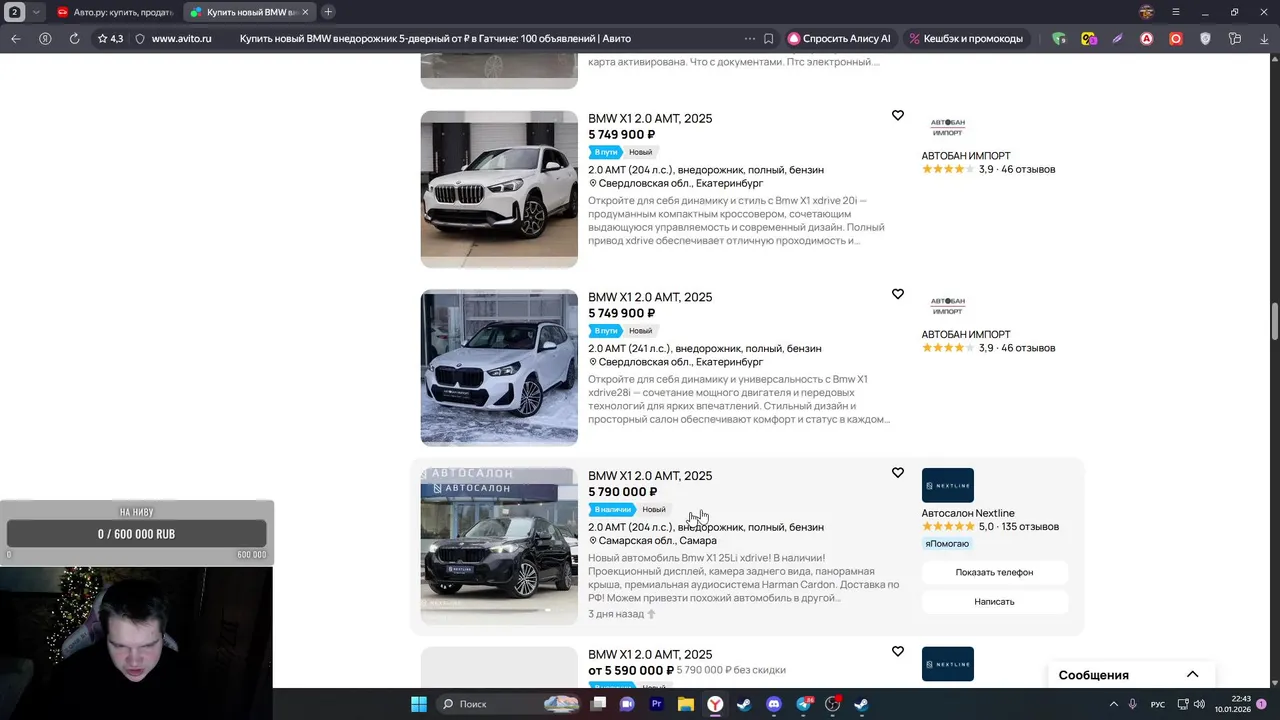Favorite the 241 л.с. Екатеринбург BMW X1
This screenshot has height=720, width=1280.
[898, 294]
